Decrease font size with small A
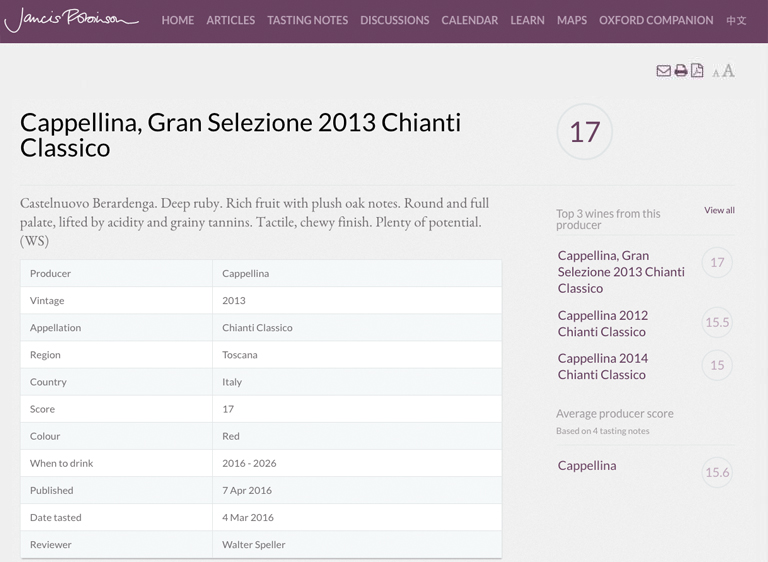This screenshot has width=768, height=562. (716, 73)
